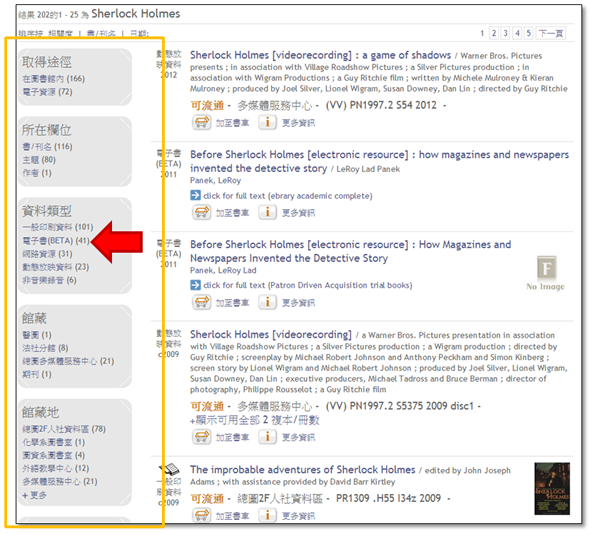Filter location '圖資系圖書室 (4)'
590x534 pixels.
pos(53,455)
